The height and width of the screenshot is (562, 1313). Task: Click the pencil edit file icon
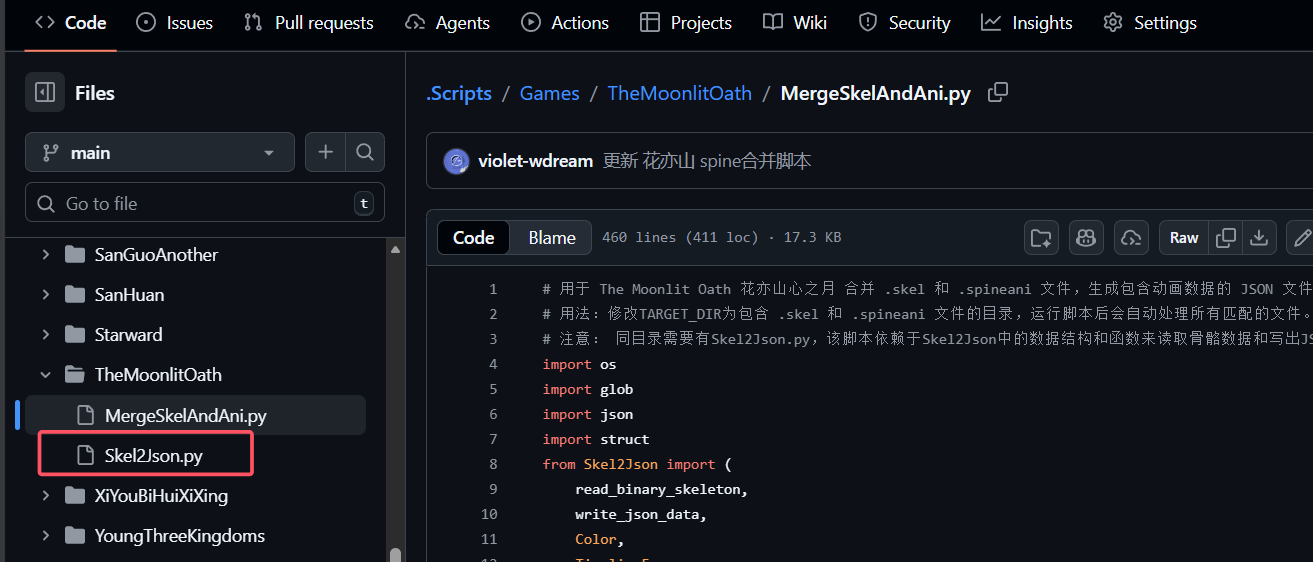coord(1301,238)
